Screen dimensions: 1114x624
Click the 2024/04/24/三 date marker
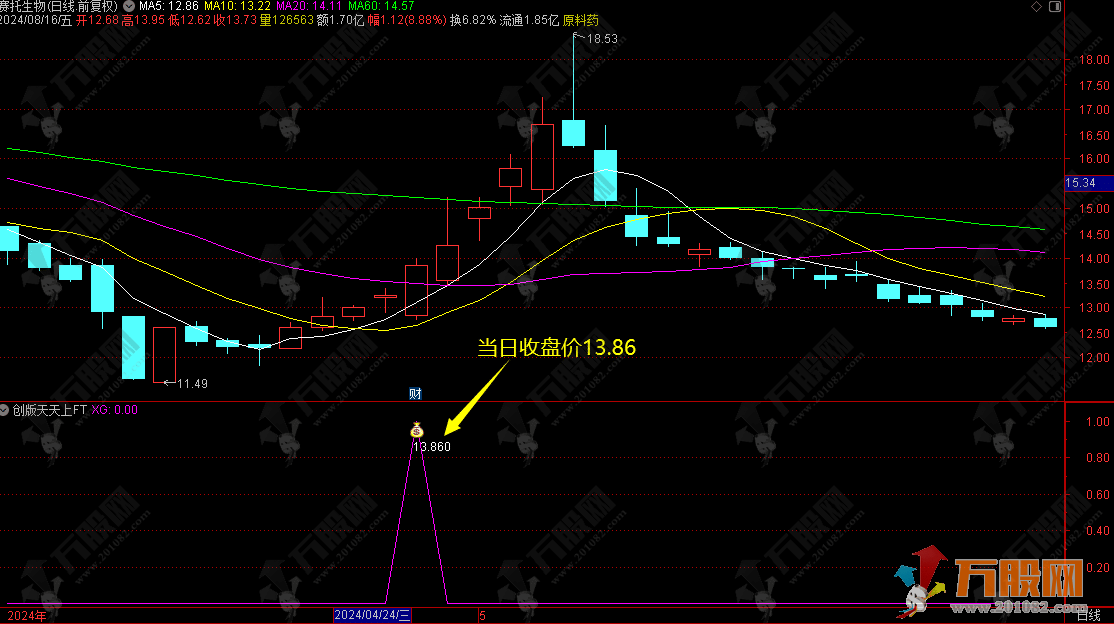[x=372, y=615]
